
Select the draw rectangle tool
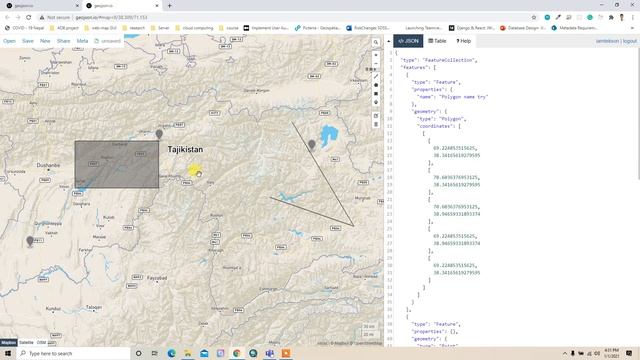(x=376, y=93)
